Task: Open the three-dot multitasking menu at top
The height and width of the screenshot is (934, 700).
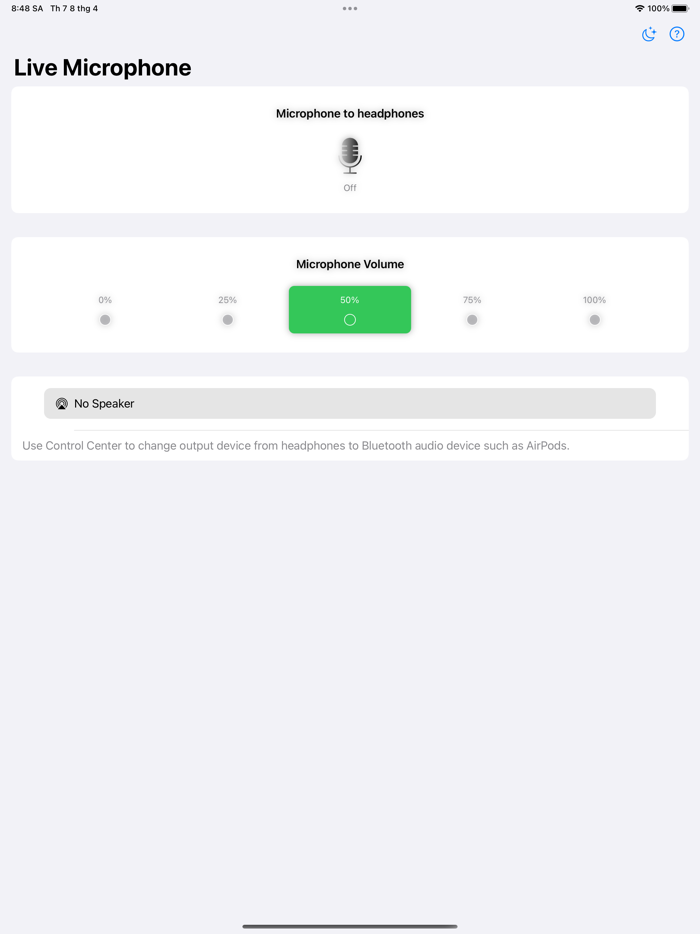Action: pos(350,8)
